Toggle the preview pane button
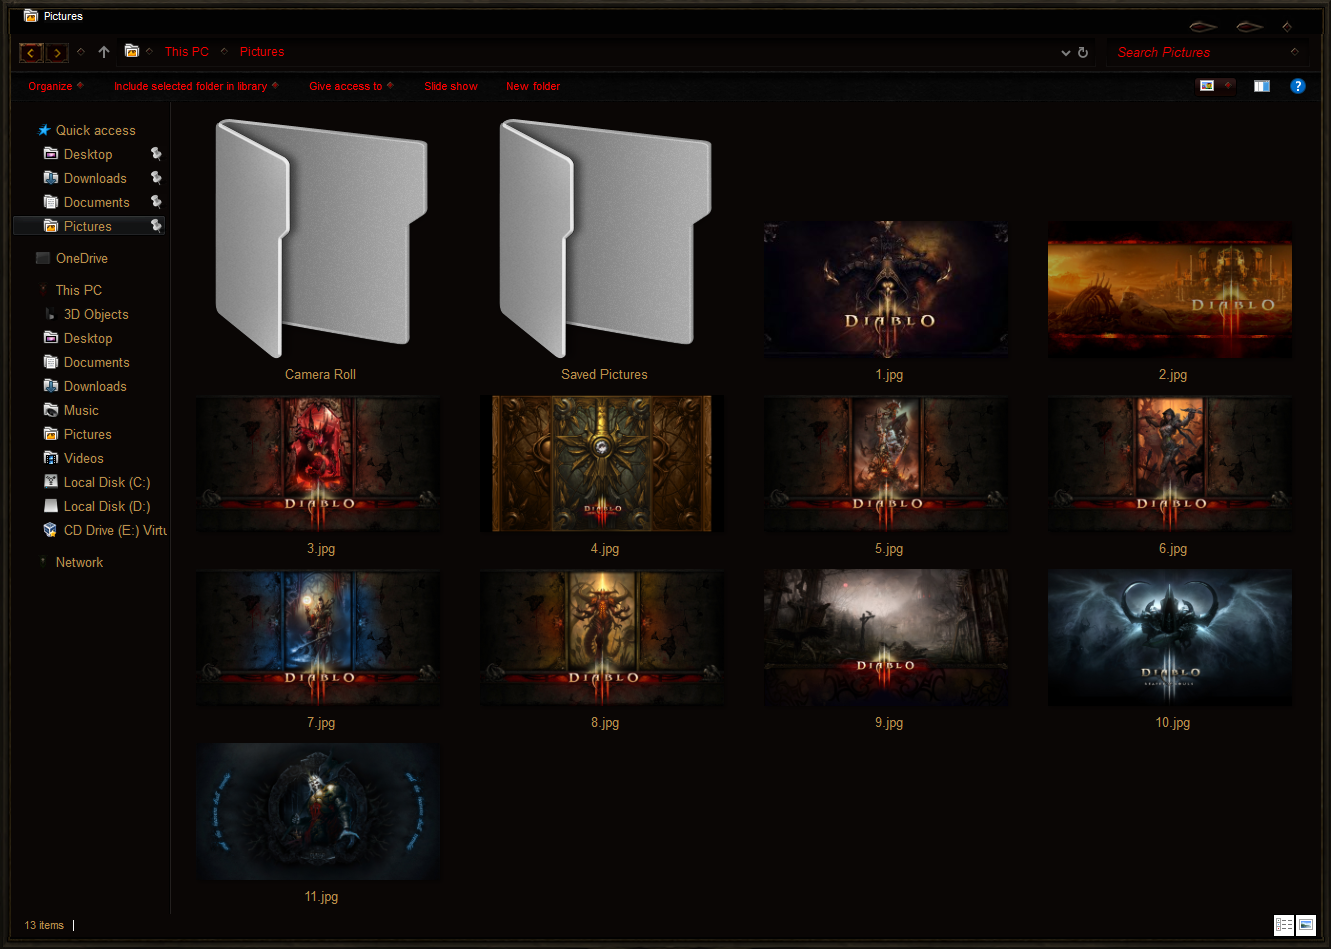Screen dimensions: 1331x949 pos(1262,86)
